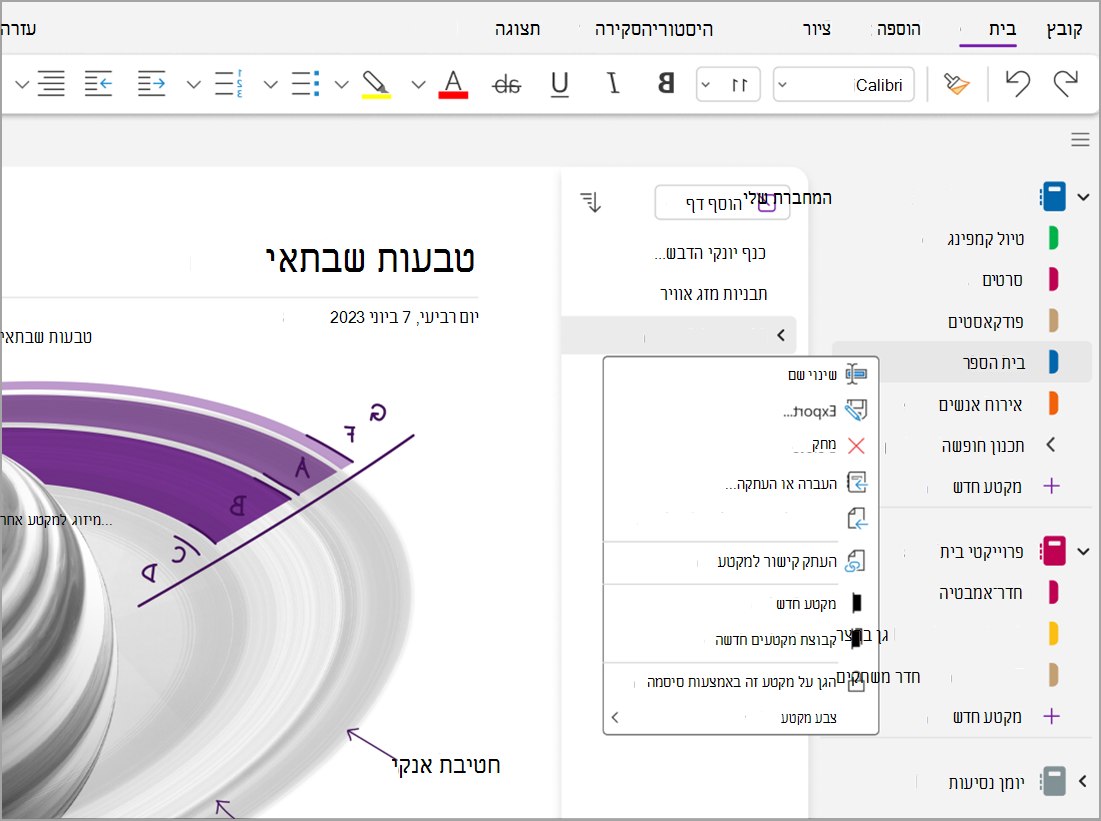Screen dimensions: 1101x821
Task: Open paragraph alignment dropdown
Action: coord(22,85)
